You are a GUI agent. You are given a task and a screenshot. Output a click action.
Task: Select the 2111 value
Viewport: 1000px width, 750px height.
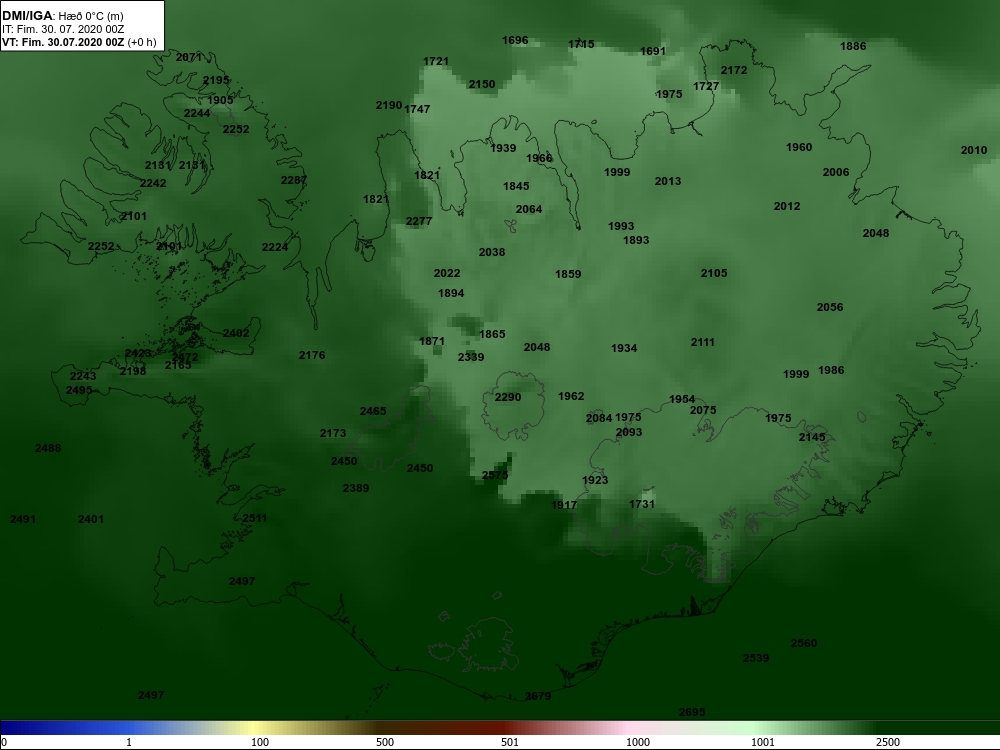703,342
